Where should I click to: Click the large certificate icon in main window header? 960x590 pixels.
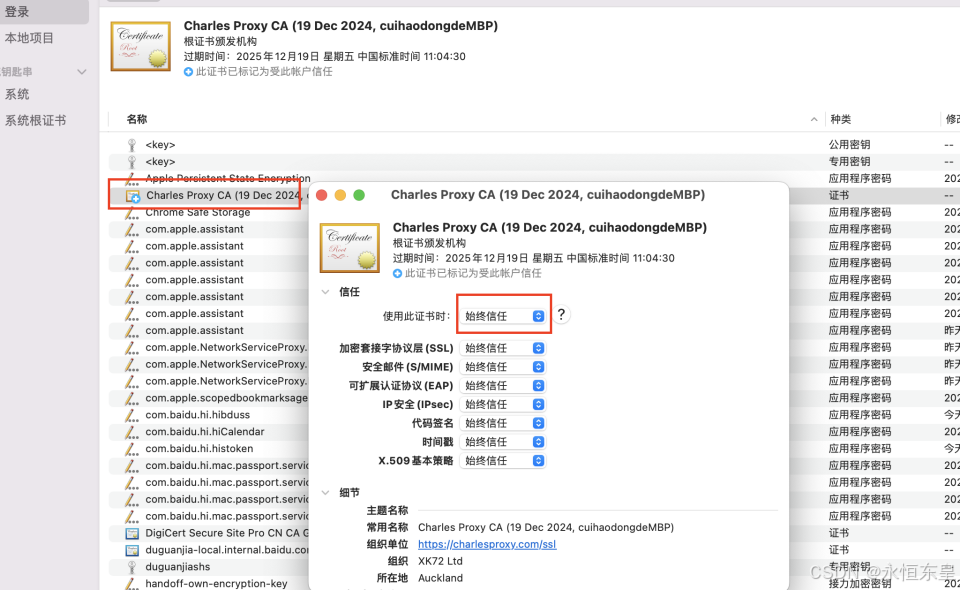click(141, 46)
